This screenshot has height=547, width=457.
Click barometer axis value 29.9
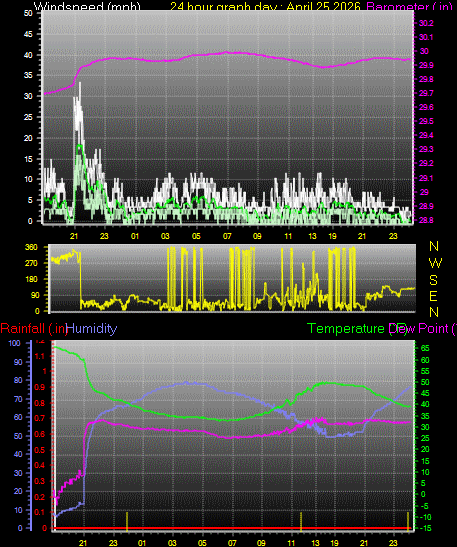pos(426,65)
